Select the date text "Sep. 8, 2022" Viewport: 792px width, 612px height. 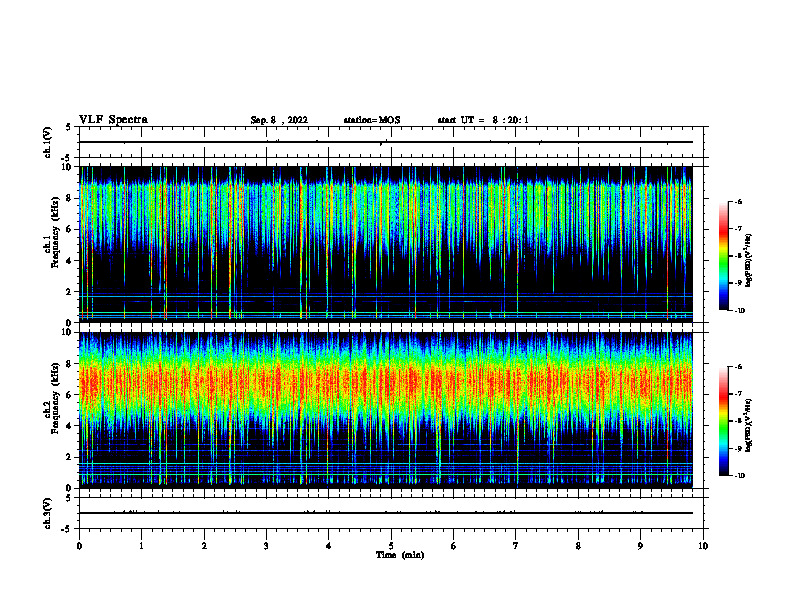[x=279, y=120]
